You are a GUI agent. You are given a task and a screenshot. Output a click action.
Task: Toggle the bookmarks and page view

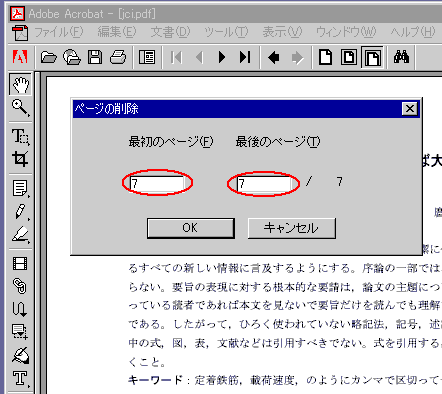coord(147,57)
